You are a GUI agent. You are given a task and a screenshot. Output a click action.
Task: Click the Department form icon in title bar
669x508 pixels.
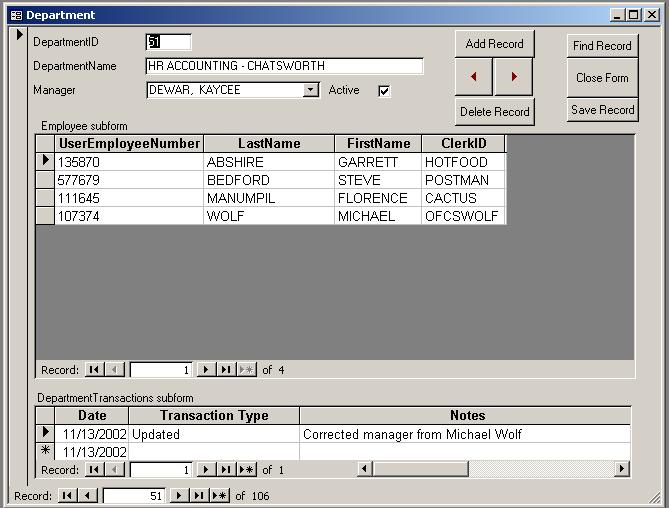pyautogui.click(x=17, y=15)
